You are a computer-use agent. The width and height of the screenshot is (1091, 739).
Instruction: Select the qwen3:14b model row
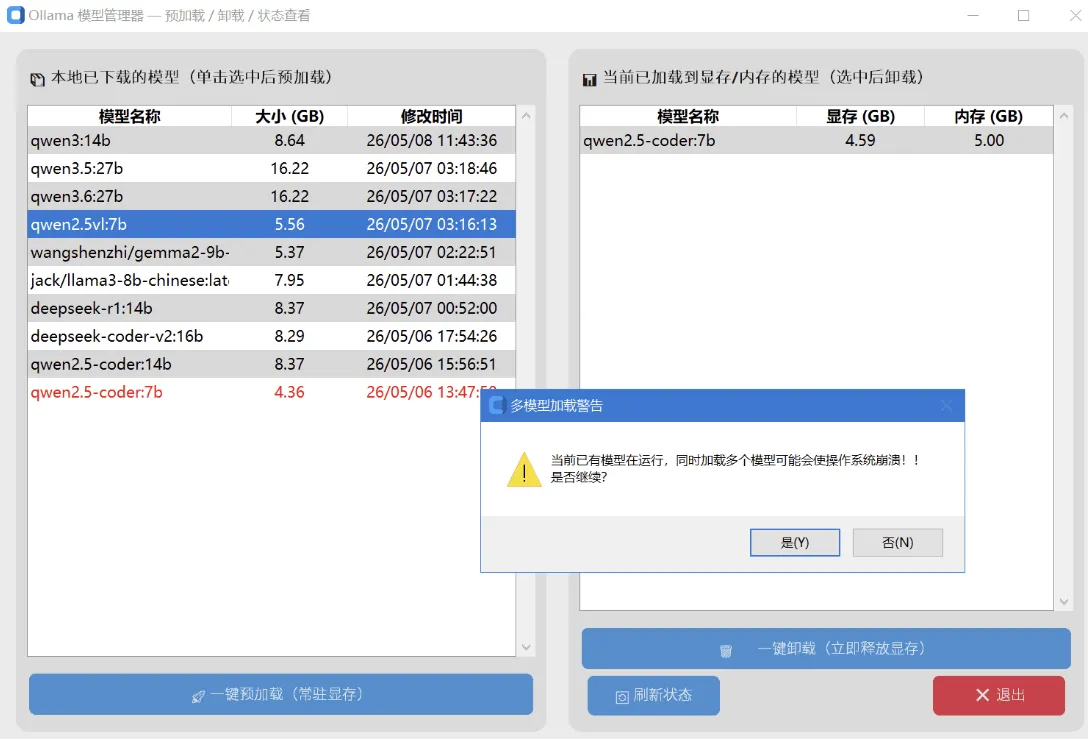[x=272, y=141]
